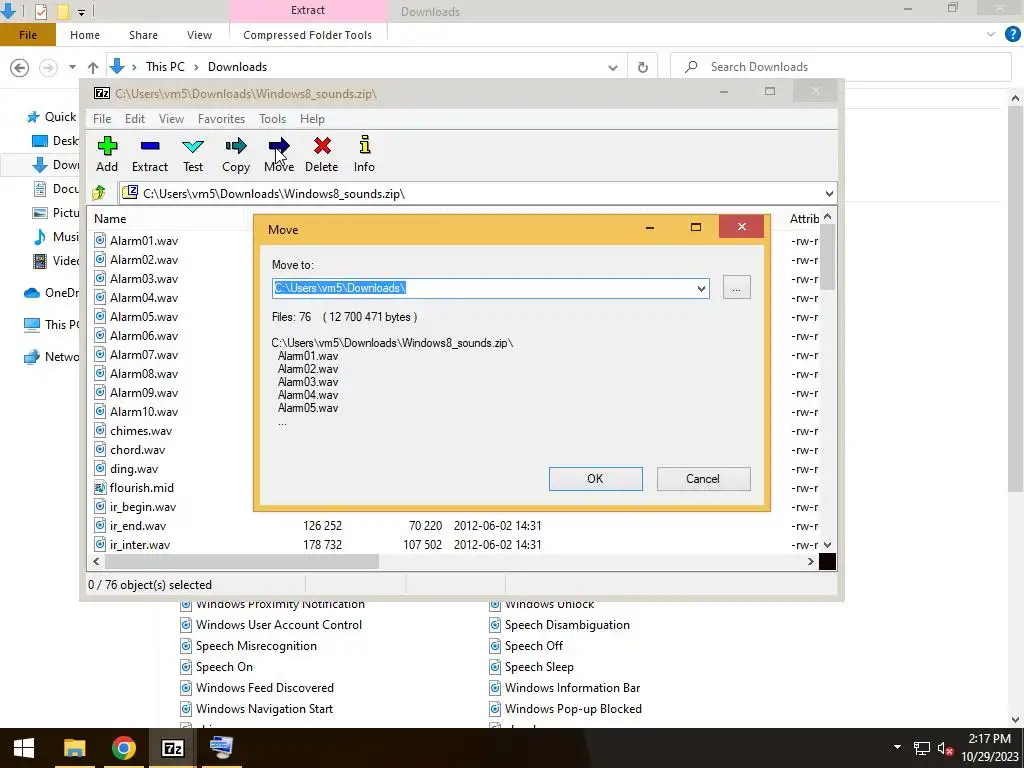Open File Explorer from the taskbar
This screenshot has height=768, width=1024.
click(x=74, y=748)
